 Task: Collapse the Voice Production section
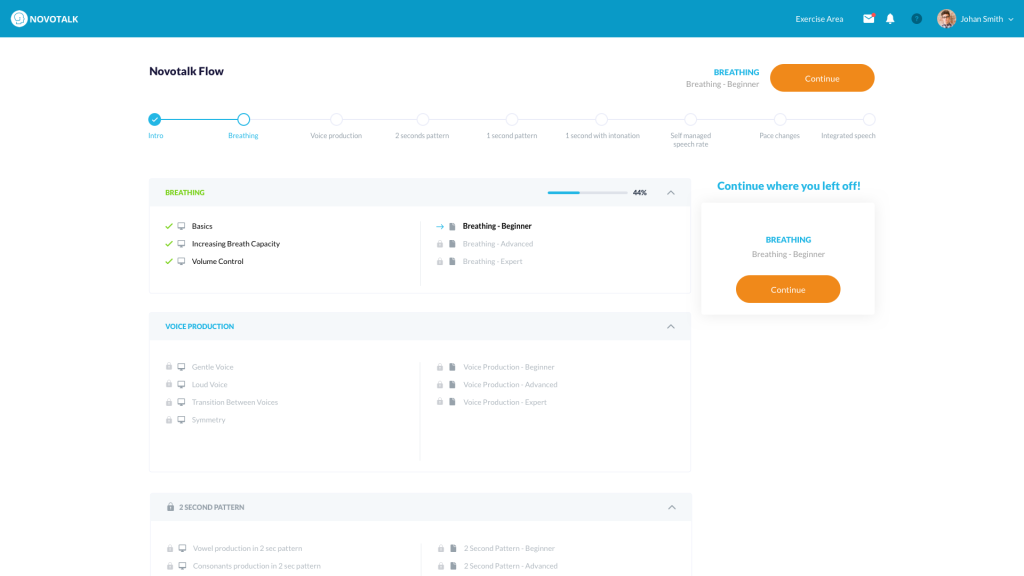tap(671, 326)
